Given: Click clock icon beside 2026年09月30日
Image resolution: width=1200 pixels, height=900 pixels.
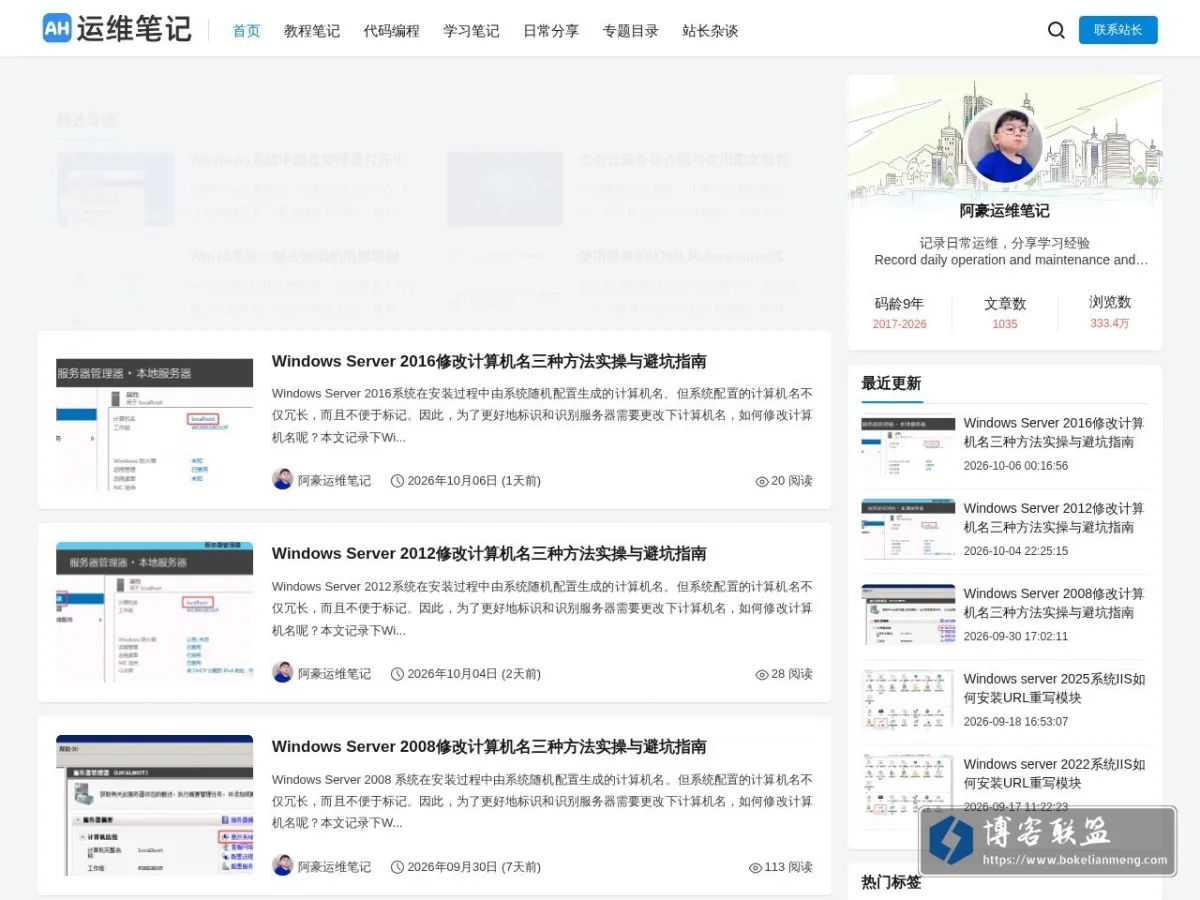Looking at the screenshot, I should click(397, 867).
